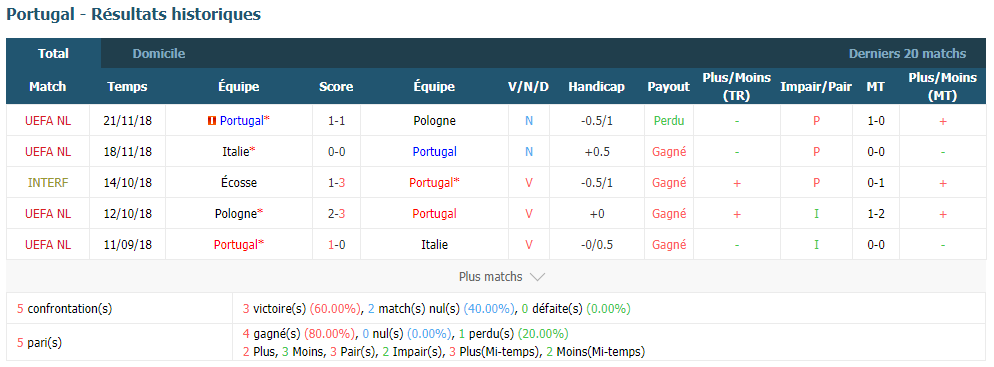Switch to the Domicile tab

coord(158,54)
